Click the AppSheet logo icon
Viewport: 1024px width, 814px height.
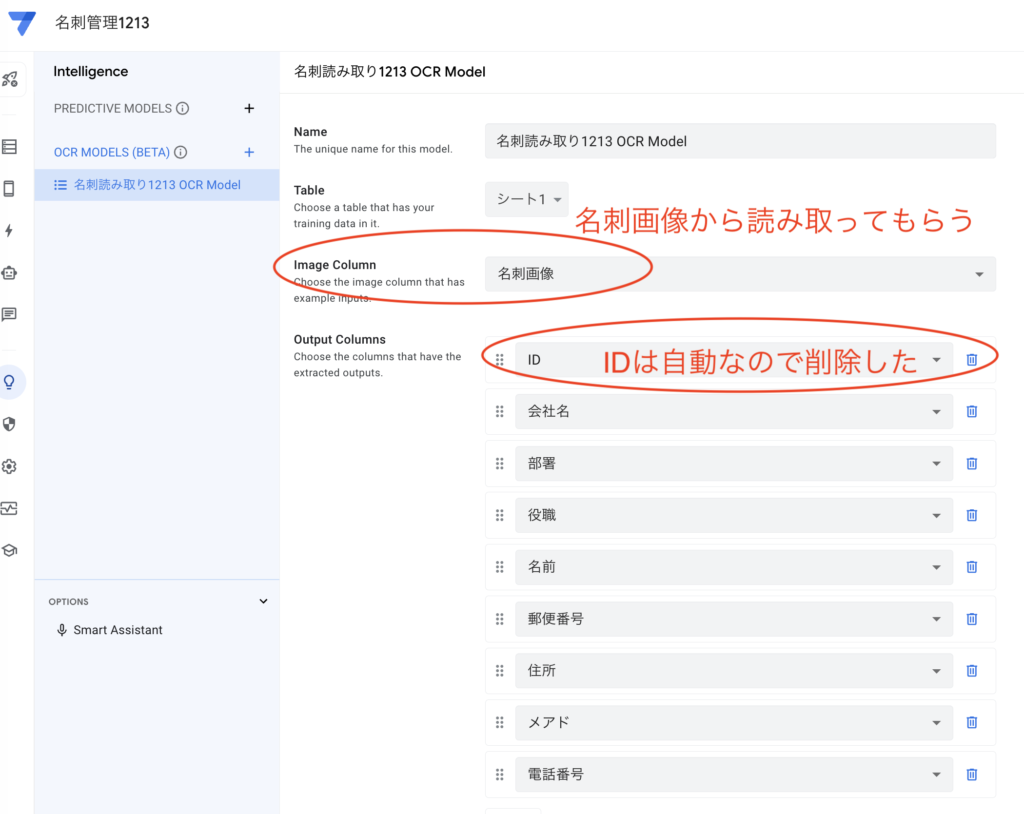click(22, 23)
